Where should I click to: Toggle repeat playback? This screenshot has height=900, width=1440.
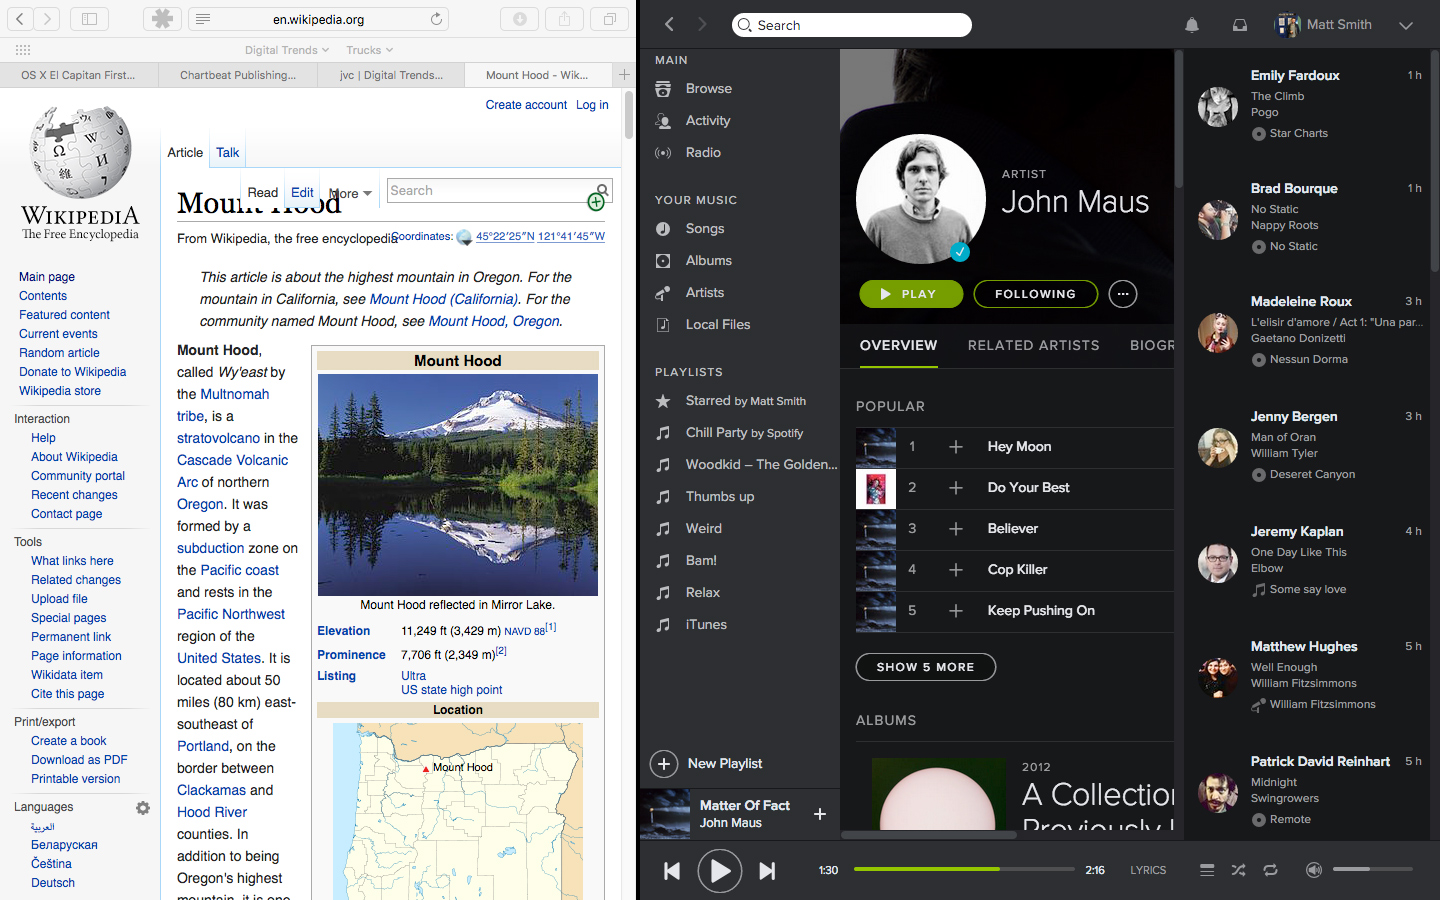(x=1270, y=870)
